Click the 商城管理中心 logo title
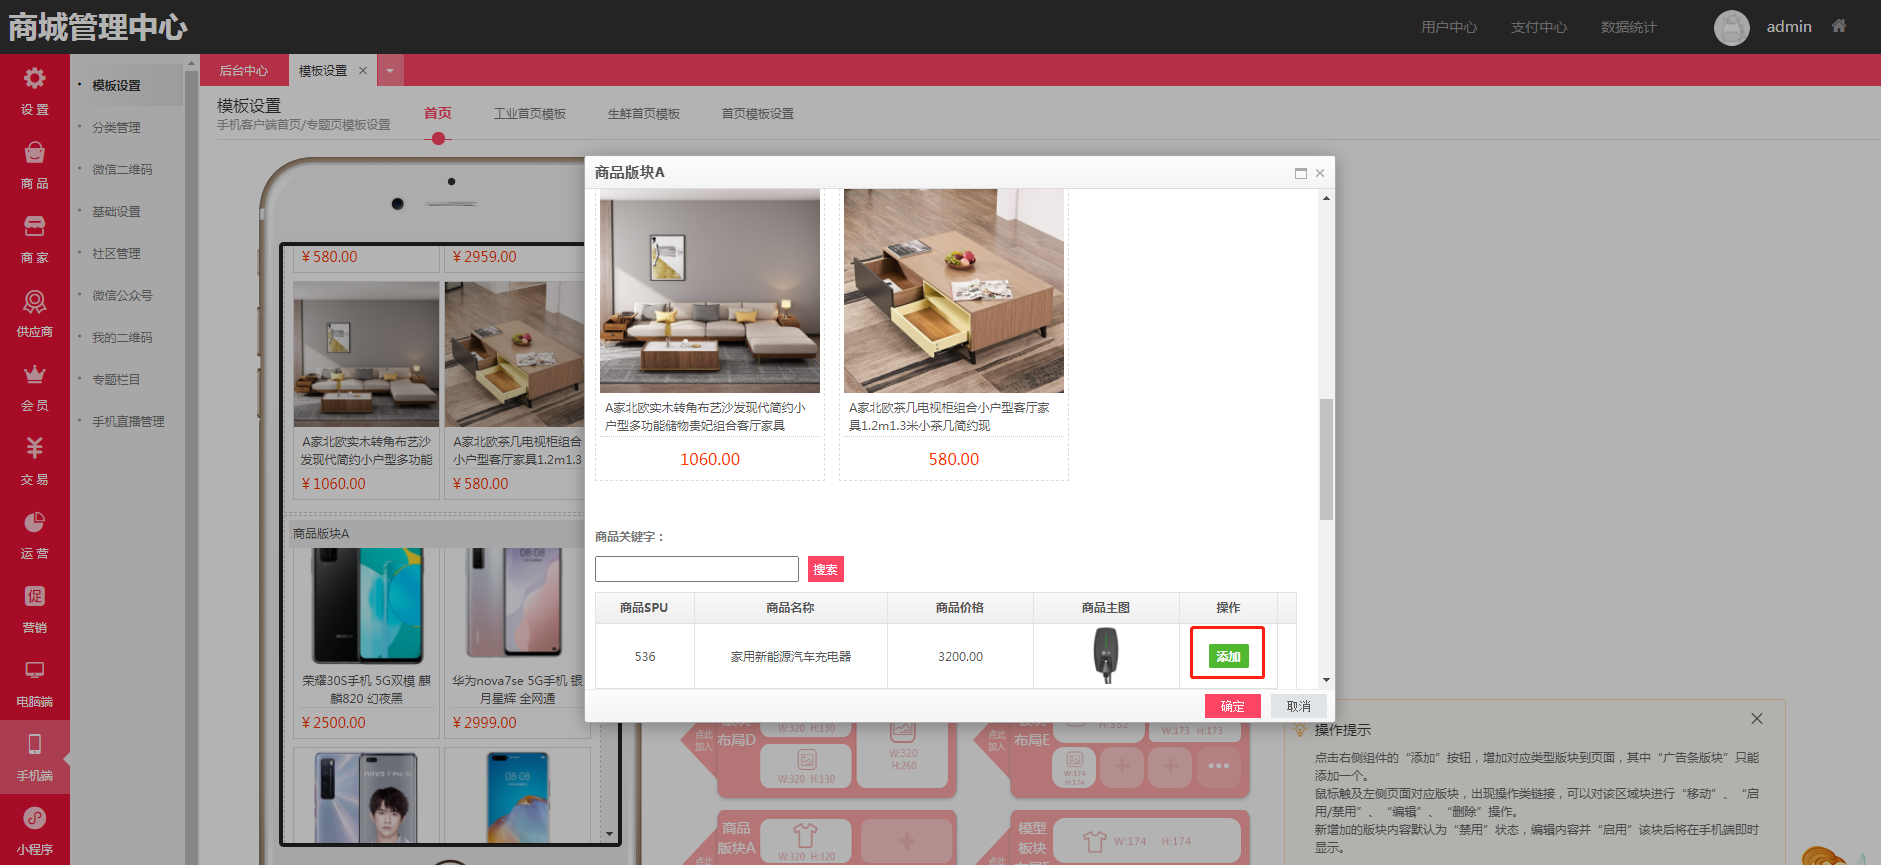 [x=98, y=27]
